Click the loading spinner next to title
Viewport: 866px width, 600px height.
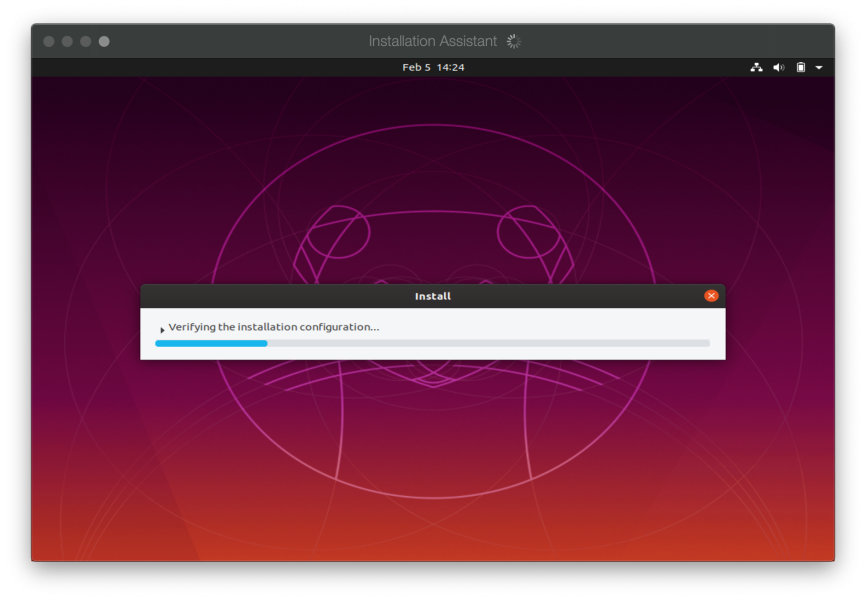514,41
